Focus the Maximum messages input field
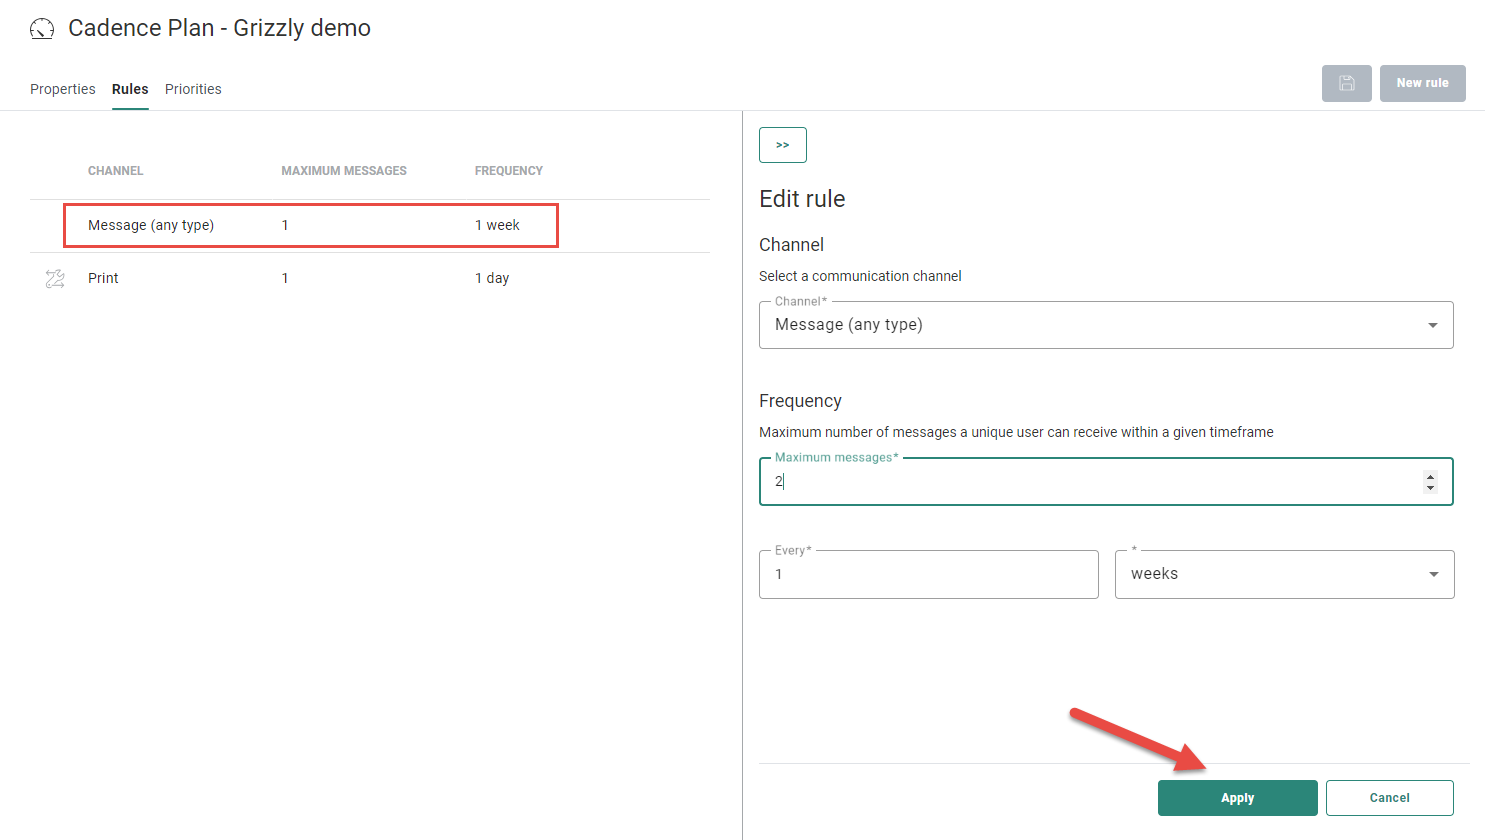This screenshot has height=840, width=1485. (x=1090, y=482)
